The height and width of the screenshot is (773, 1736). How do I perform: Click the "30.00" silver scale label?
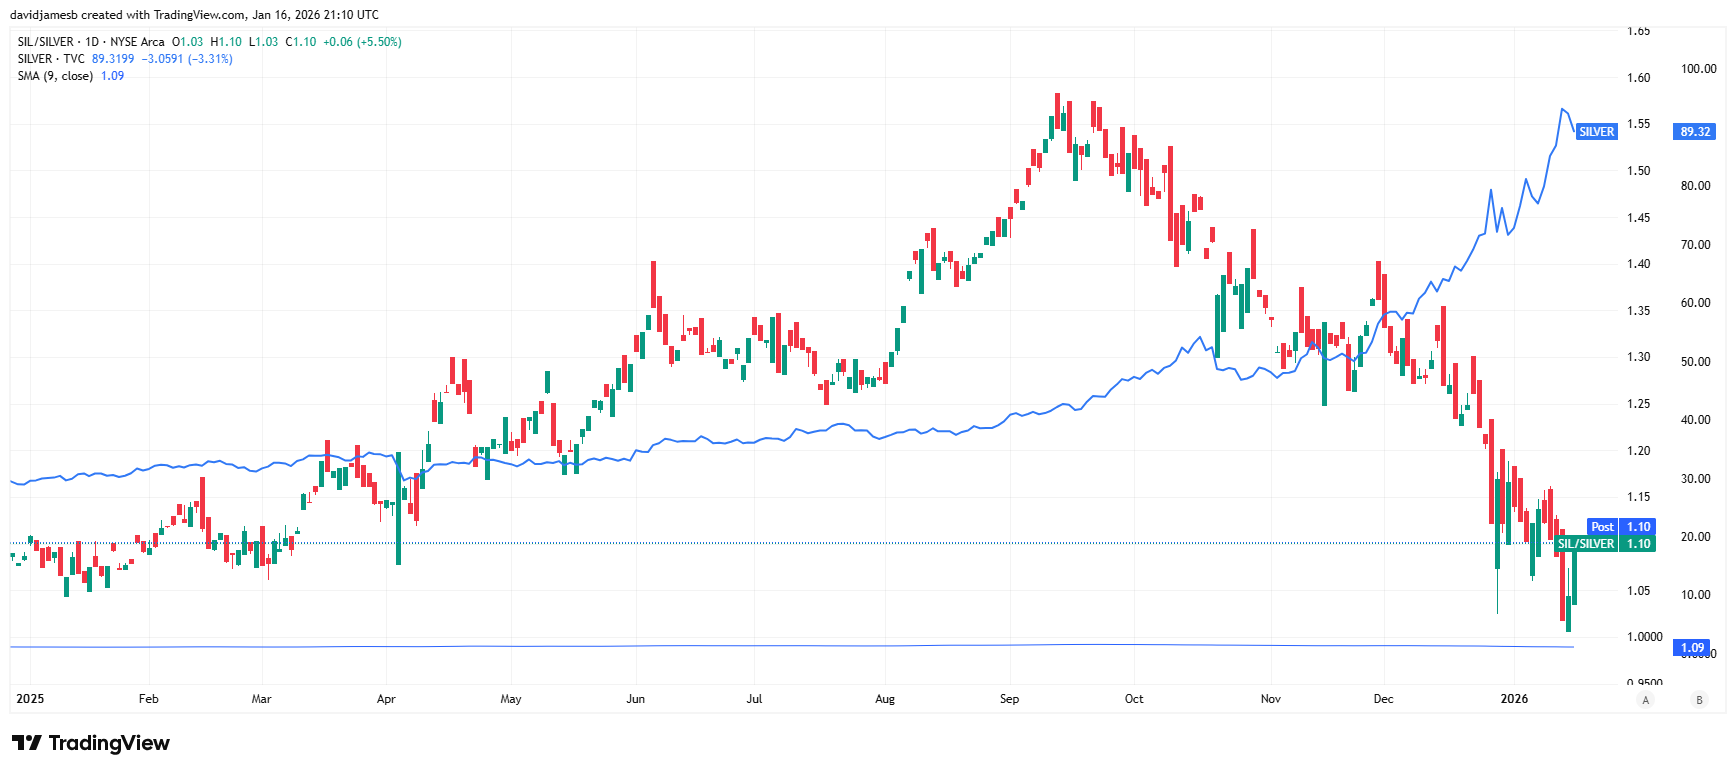point(1695,479)
